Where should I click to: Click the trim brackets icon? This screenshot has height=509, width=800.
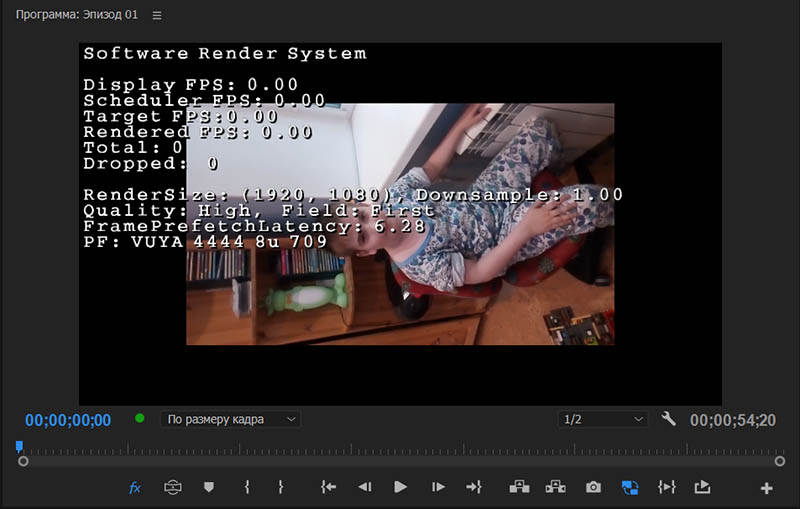(667, 487)
